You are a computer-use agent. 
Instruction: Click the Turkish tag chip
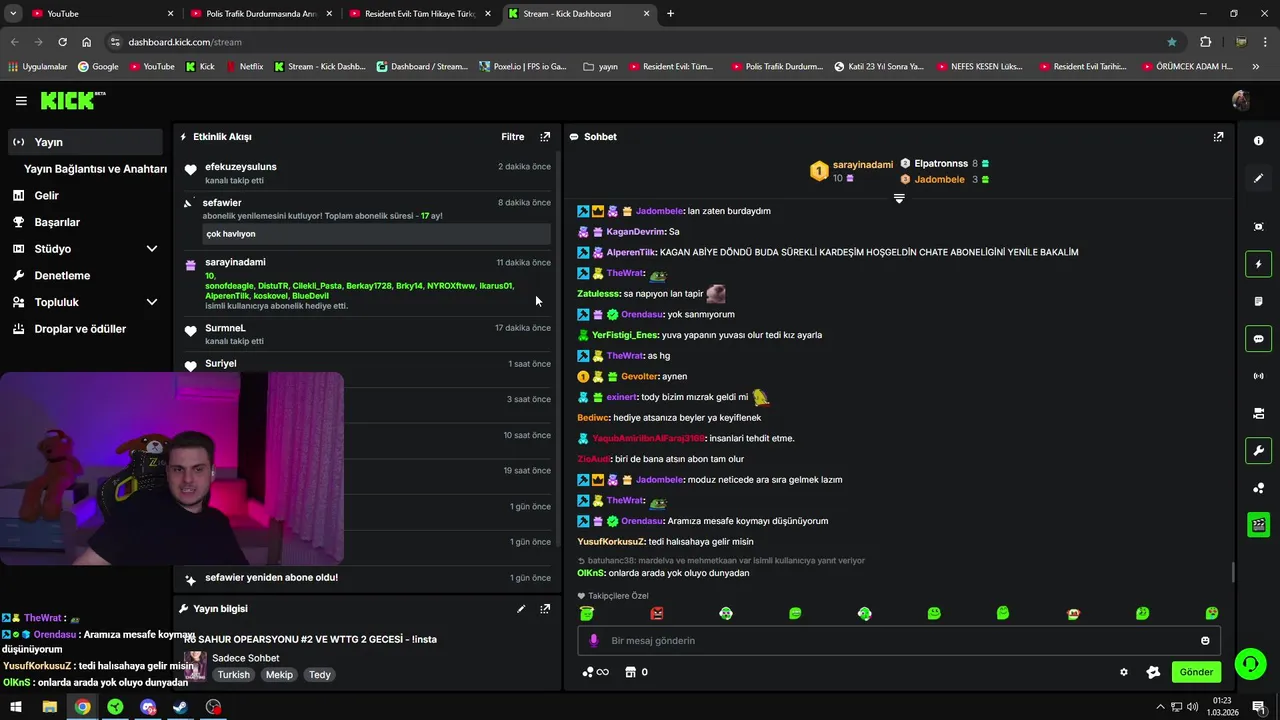234,675
